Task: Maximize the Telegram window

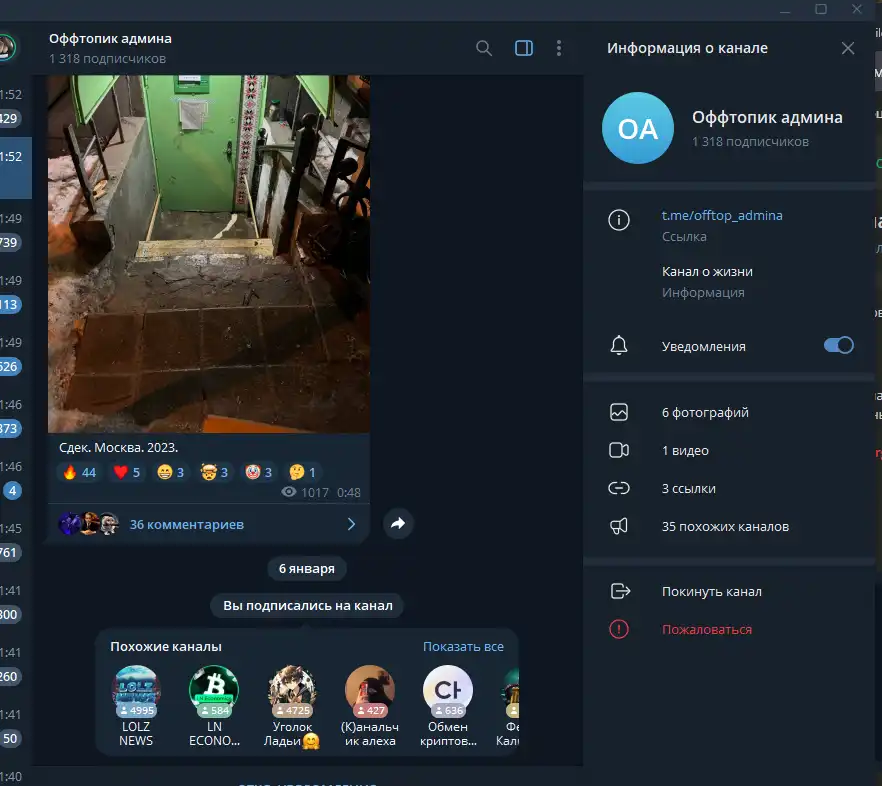Action: point(821,9)
